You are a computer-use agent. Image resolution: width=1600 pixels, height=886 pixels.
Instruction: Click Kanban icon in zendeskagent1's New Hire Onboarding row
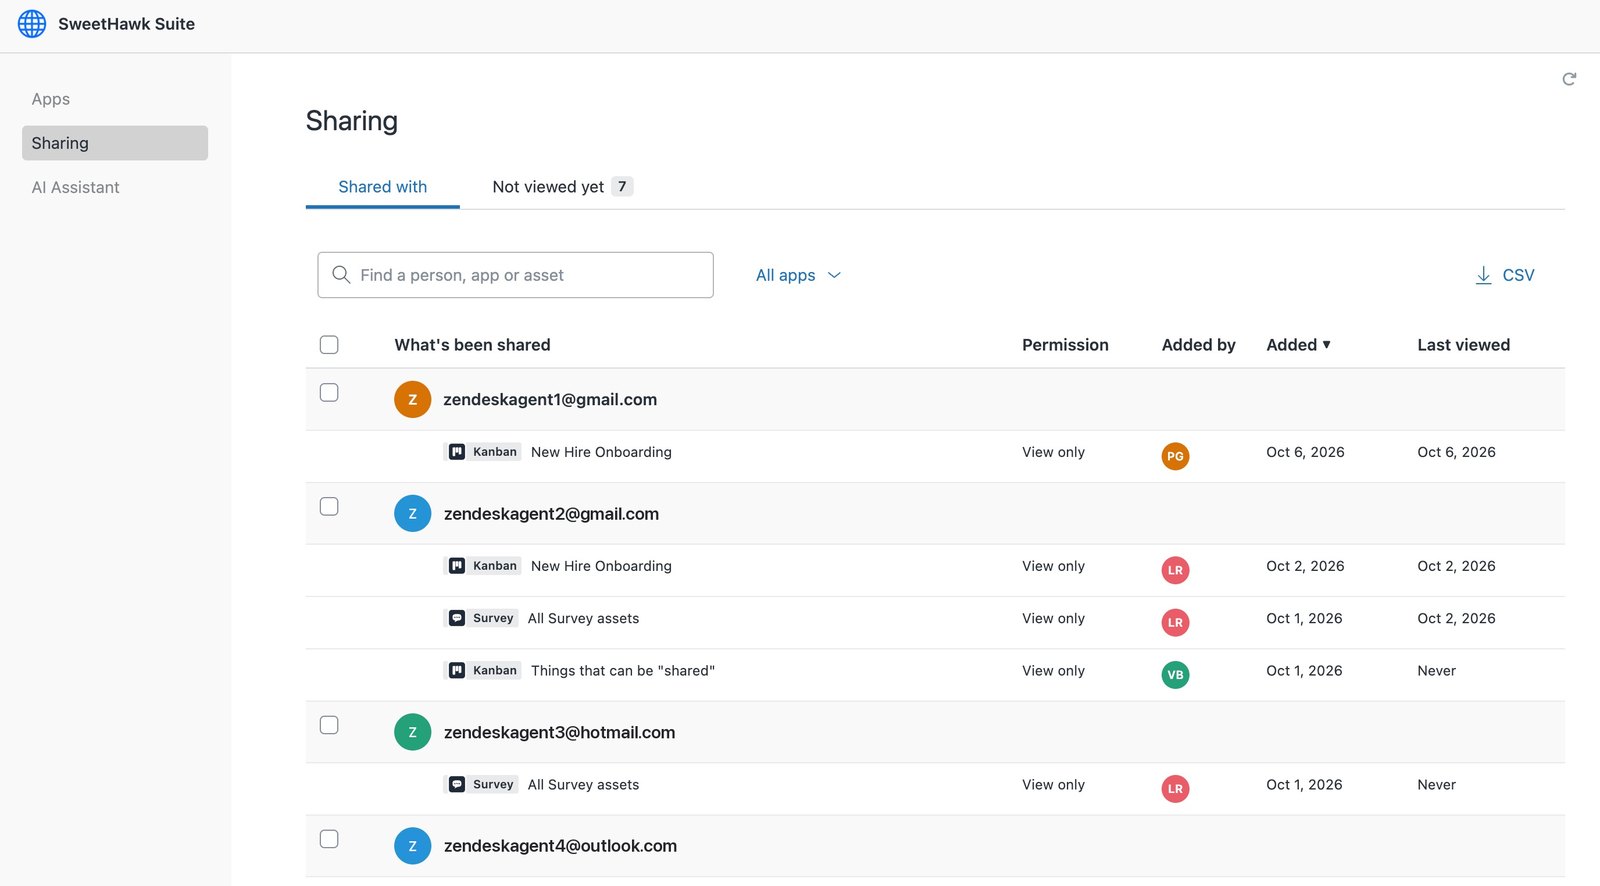457,452
